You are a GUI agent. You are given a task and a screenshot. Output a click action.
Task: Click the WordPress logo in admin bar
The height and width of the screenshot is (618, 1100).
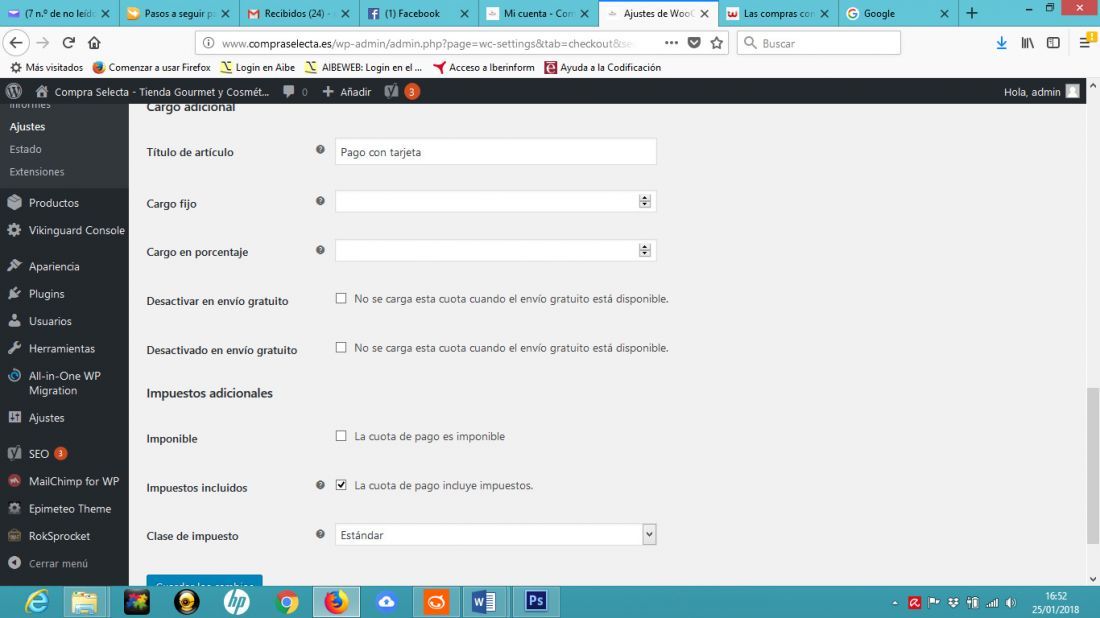pyautogui.click(x=14, y=91)
